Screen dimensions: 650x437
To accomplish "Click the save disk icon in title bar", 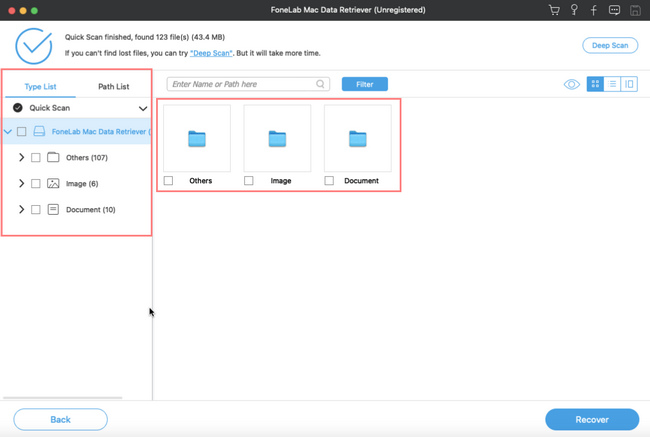I will coord(635,10).
